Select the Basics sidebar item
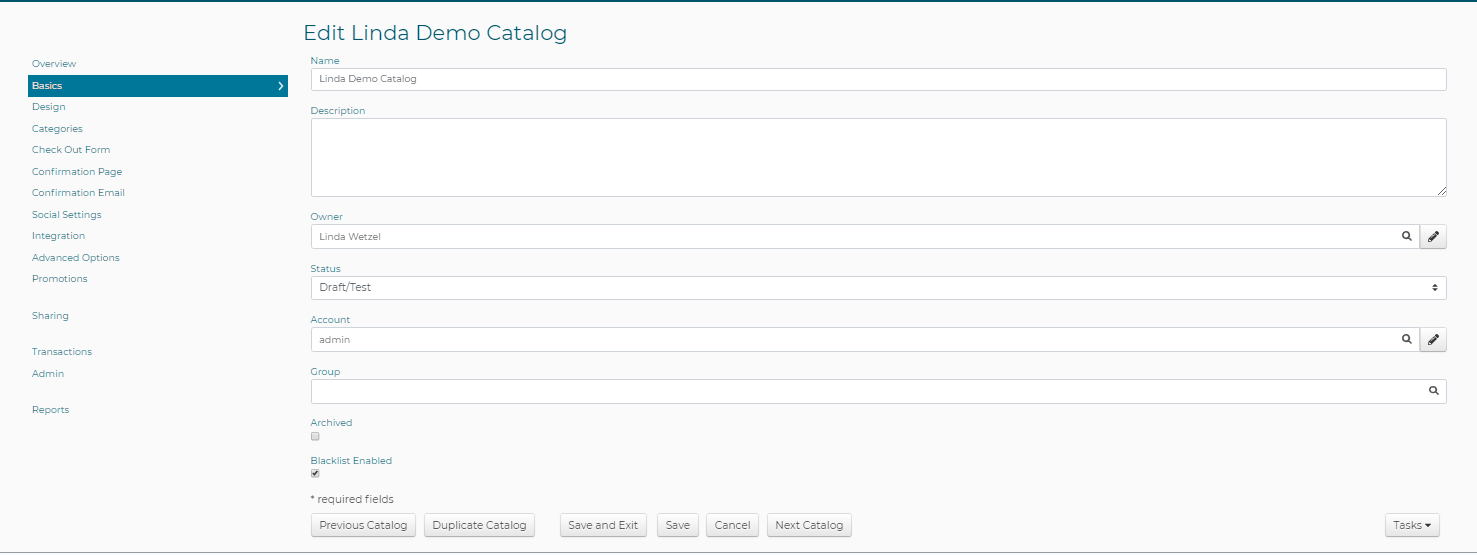 [x=158, y=86]
